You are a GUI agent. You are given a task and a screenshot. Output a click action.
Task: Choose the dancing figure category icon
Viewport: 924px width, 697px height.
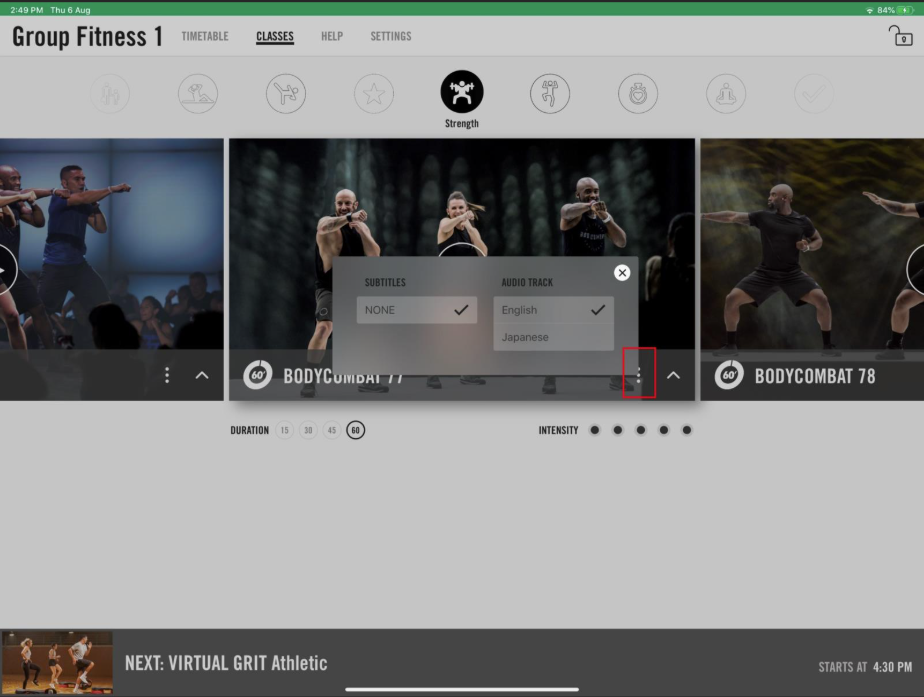pyautogui.click(x=550, y=94)
